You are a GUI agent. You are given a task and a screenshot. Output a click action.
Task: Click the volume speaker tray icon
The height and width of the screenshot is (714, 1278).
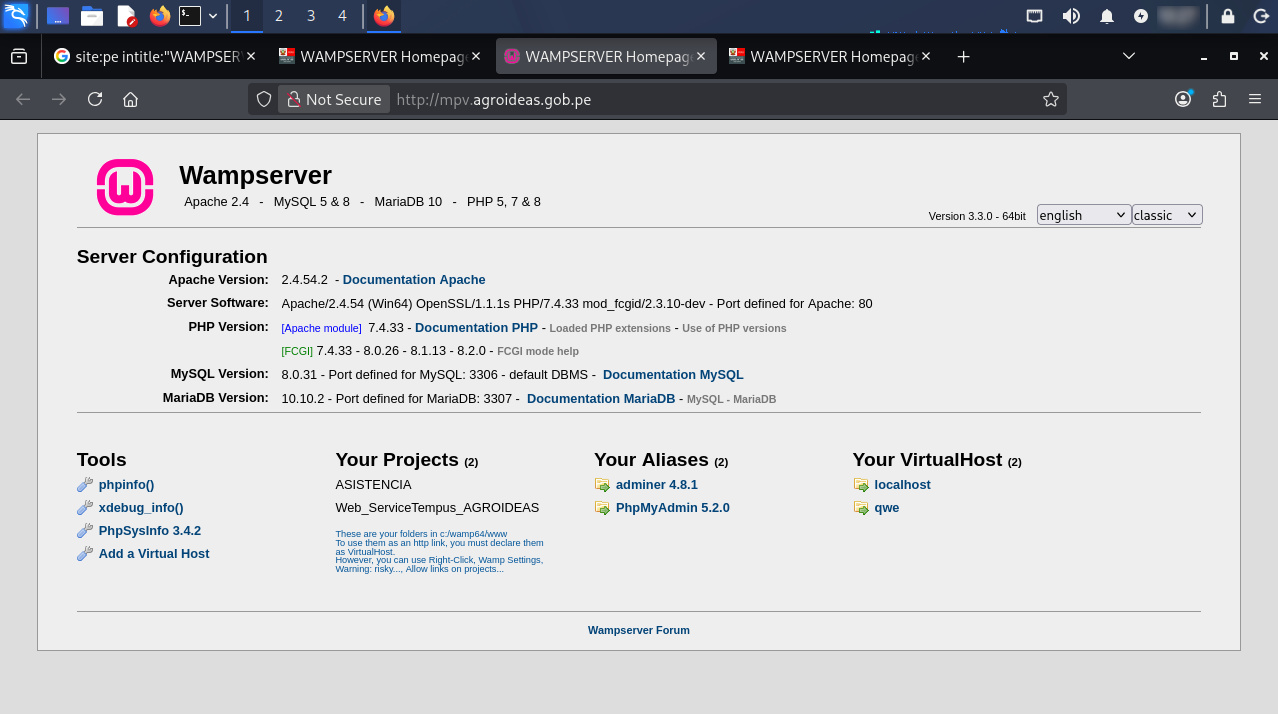(1071, 16)
